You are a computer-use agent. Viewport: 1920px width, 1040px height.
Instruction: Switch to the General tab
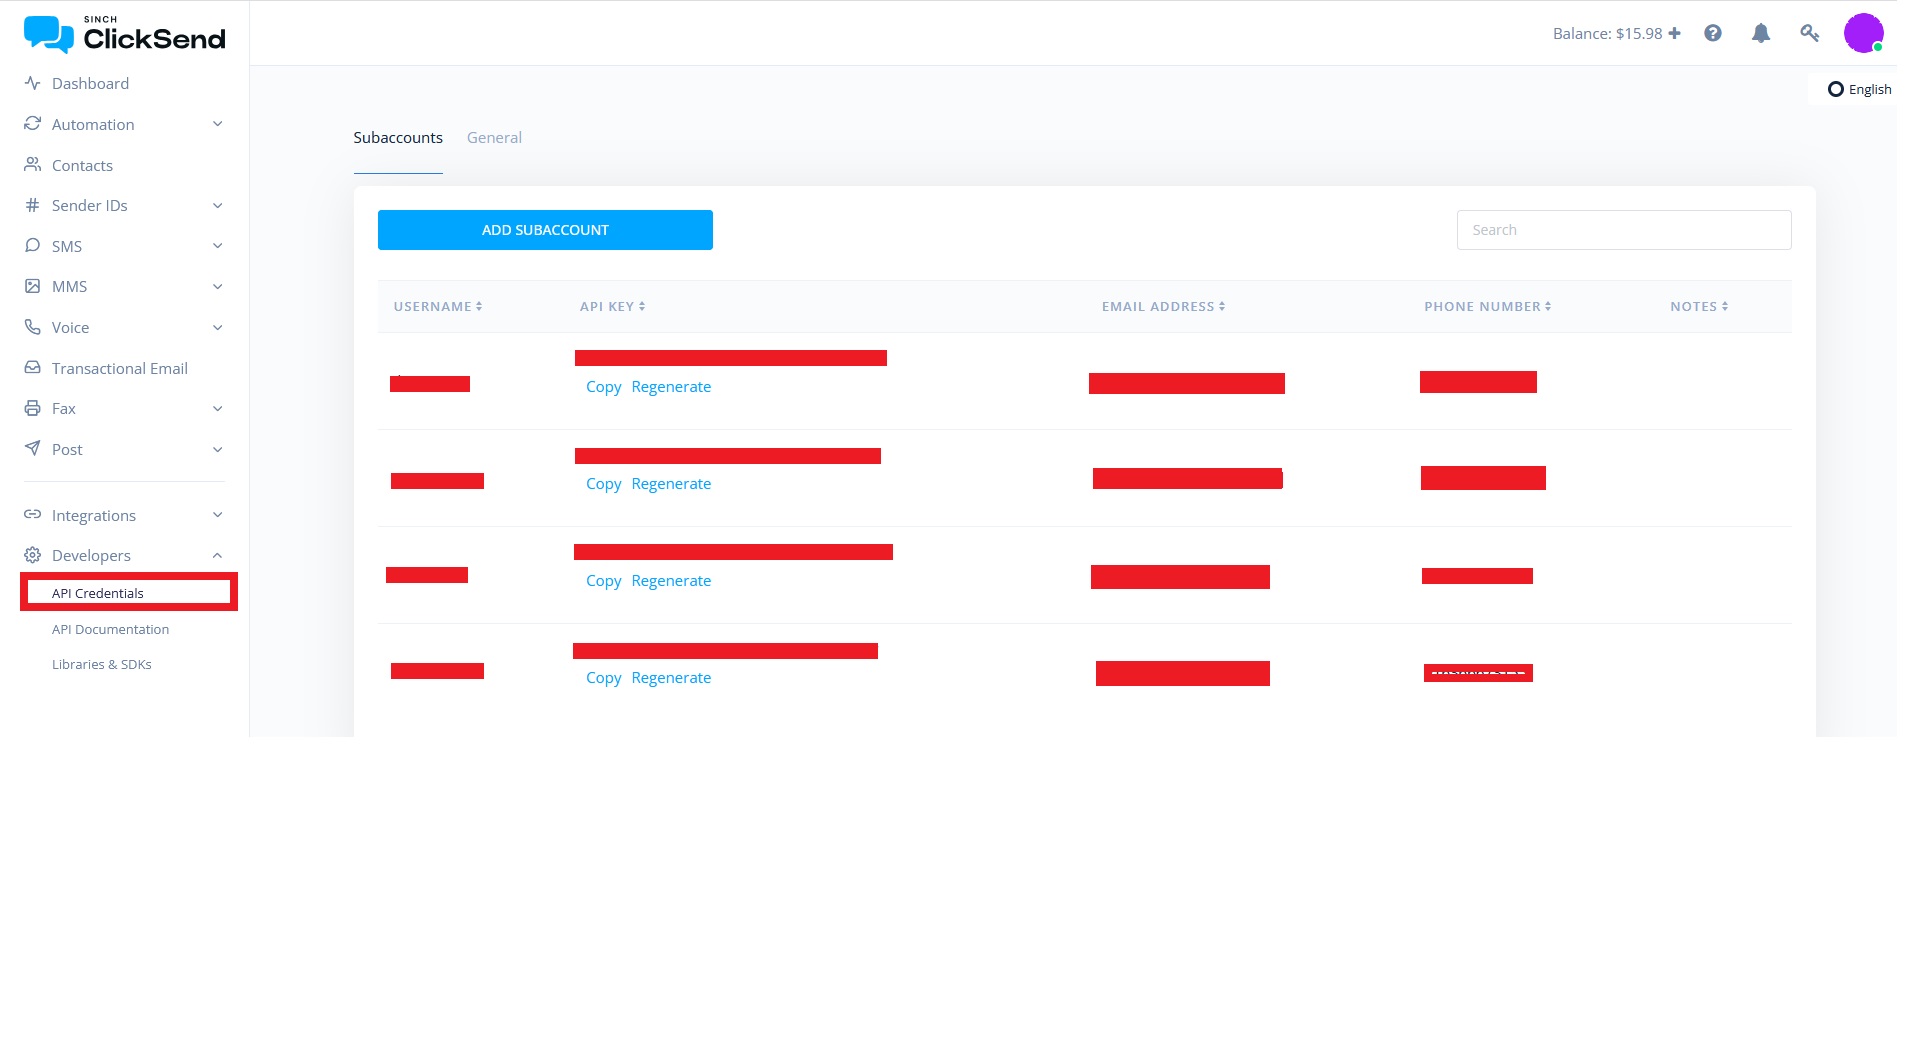tap(494, 137)
